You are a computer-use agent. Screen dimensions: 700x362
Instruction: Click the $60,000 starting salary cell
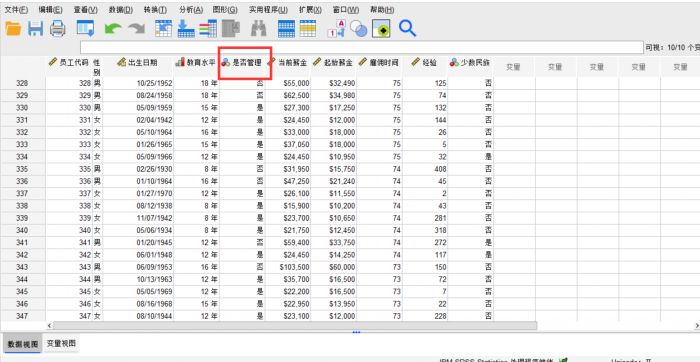point(333,267)
